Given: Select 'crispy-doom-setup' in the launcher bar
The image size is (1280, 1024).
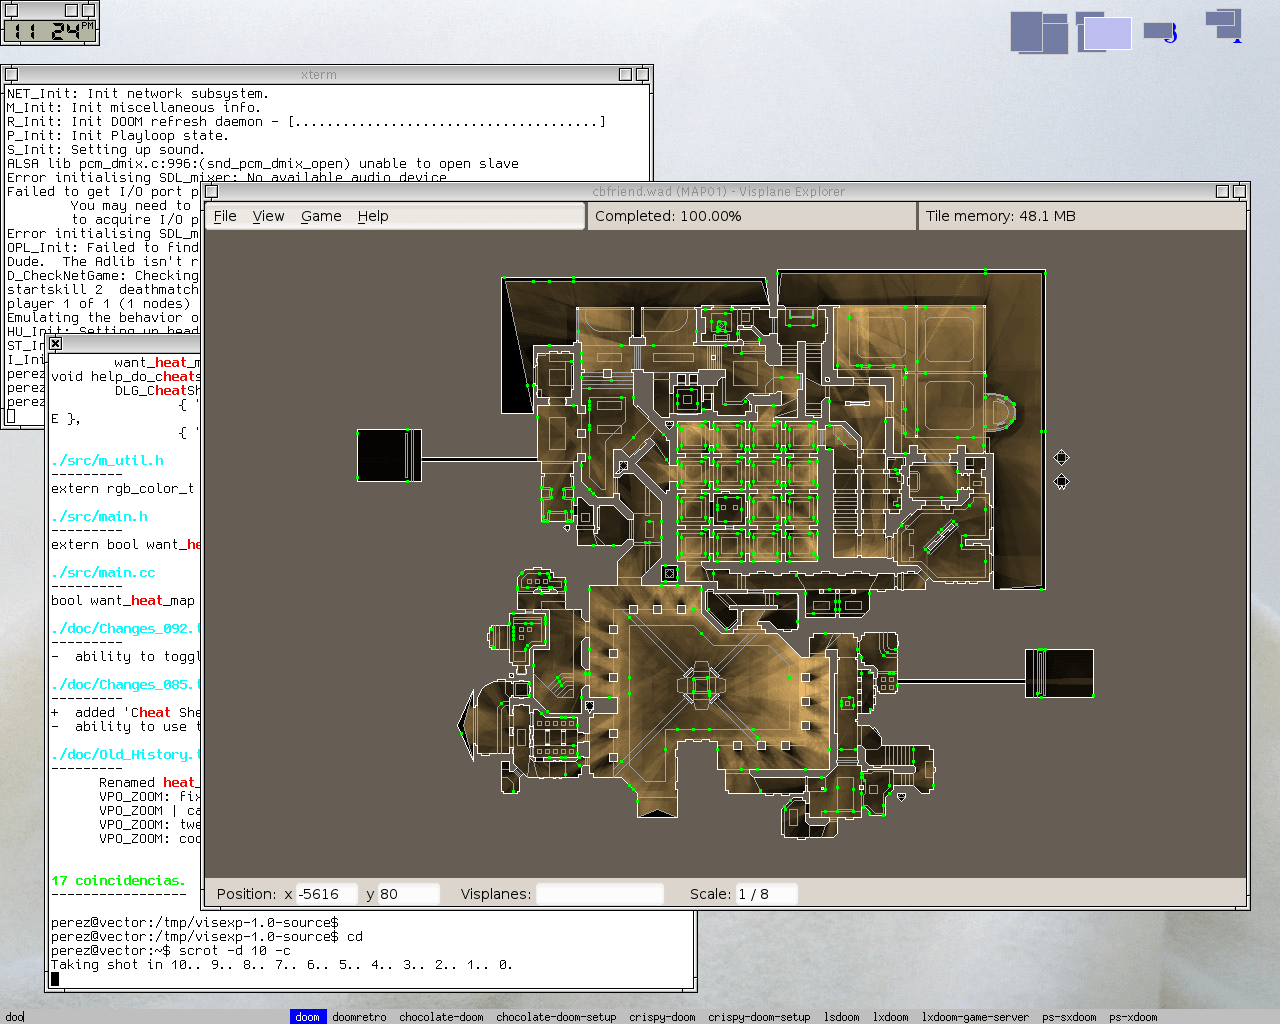Looking at the screenshot, I should click(x=759, y=1017).
